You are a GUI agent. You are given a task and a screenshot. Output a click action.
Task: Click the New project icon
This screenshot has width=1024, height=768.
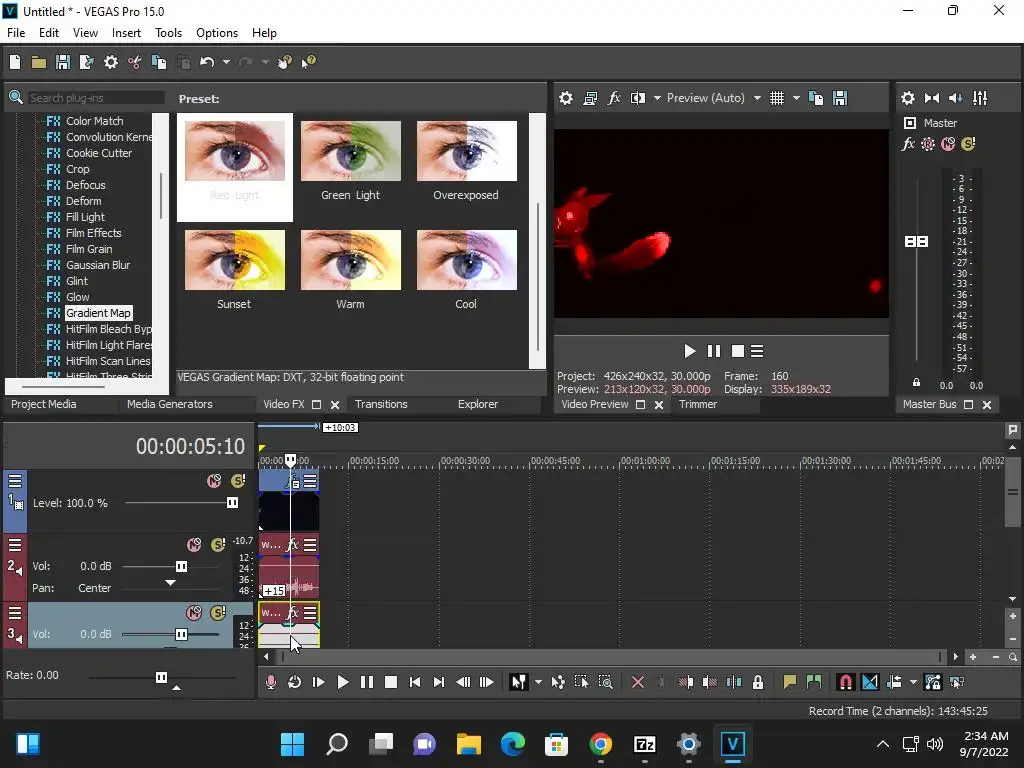[x=15, y=62]
